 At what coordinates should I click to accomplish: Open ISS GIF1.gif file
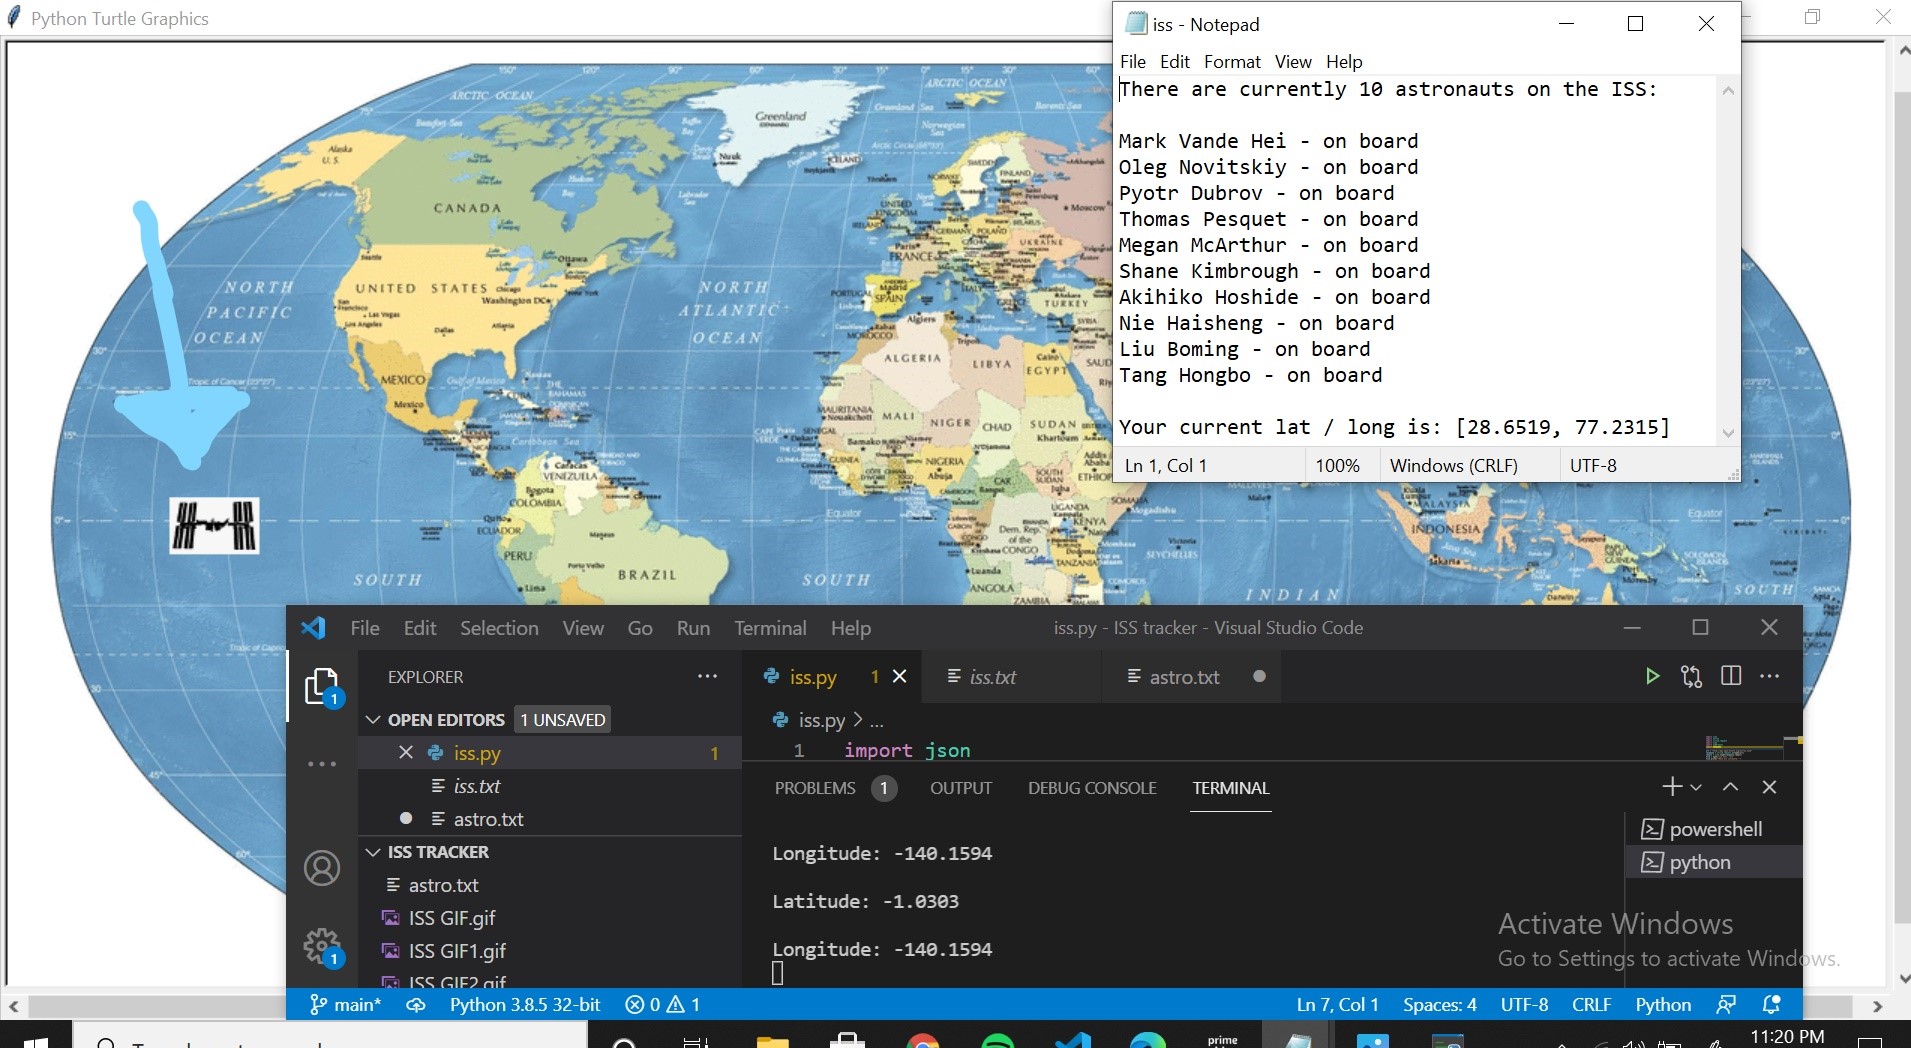(550, 951)
